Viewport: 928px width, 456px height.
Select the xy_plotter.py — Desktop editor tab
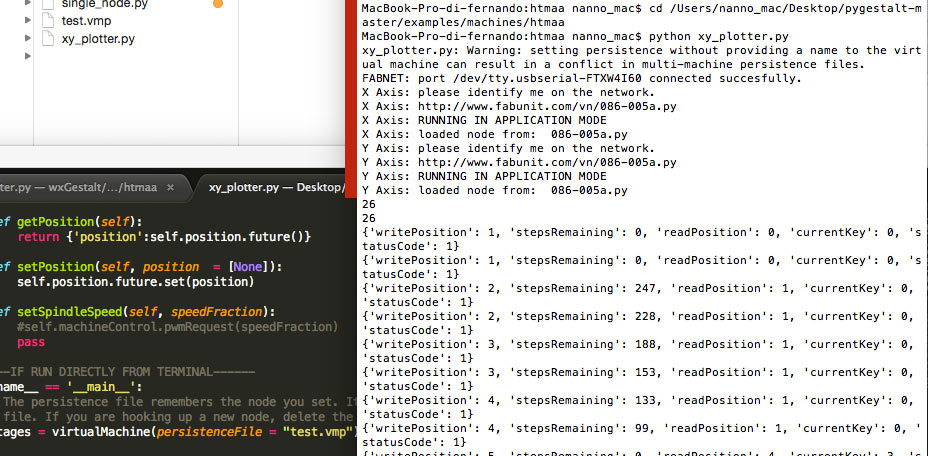(276, 188)
